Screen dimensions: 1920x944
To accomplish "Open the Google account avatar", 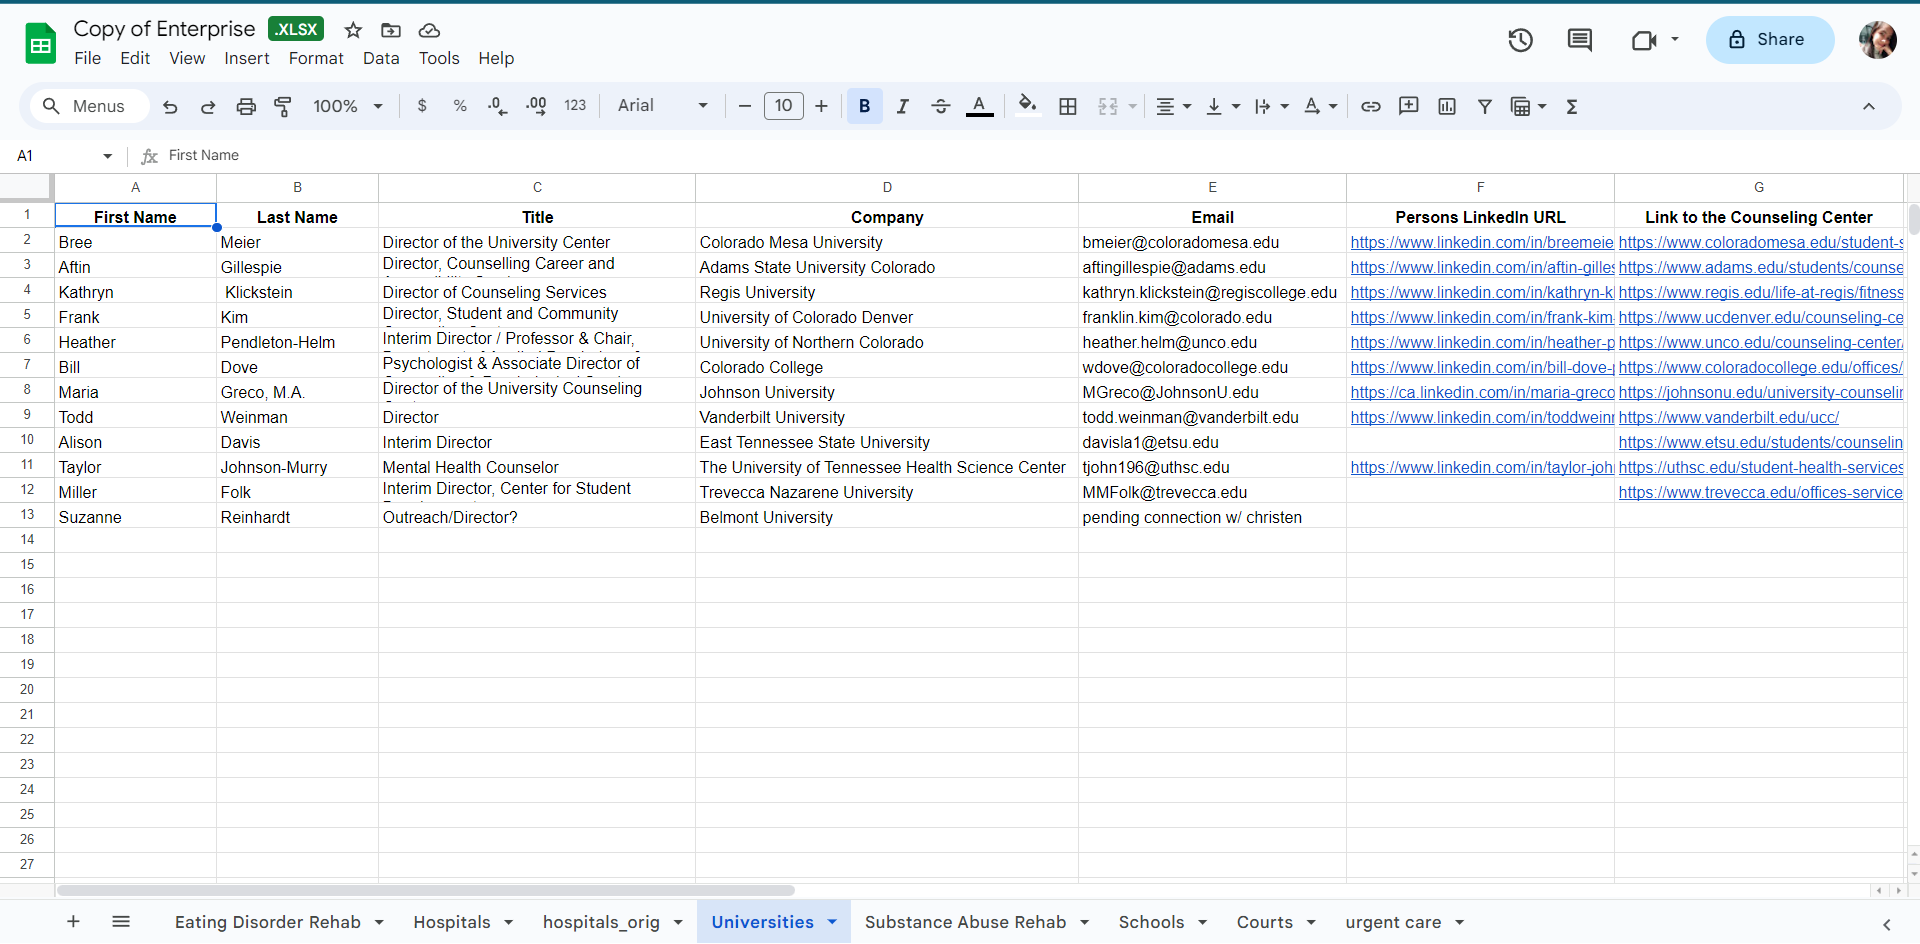I will 1878,40.
